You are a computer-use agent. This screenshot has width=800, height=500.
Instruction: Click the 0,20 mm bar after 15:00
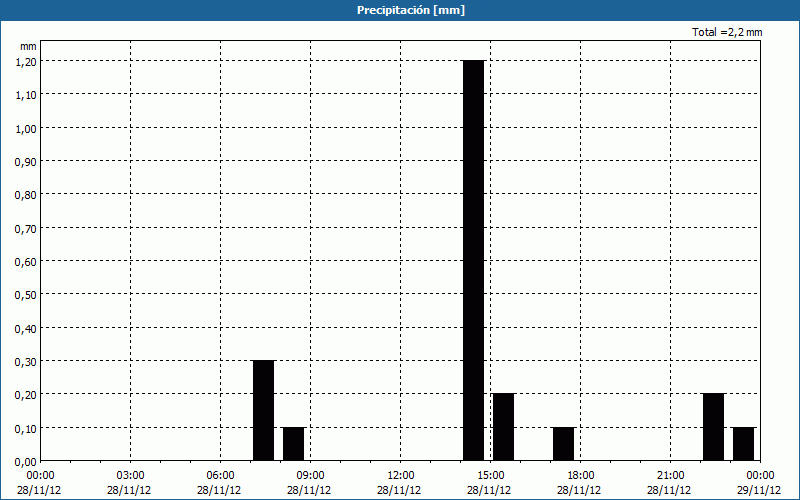pos(504,427)
